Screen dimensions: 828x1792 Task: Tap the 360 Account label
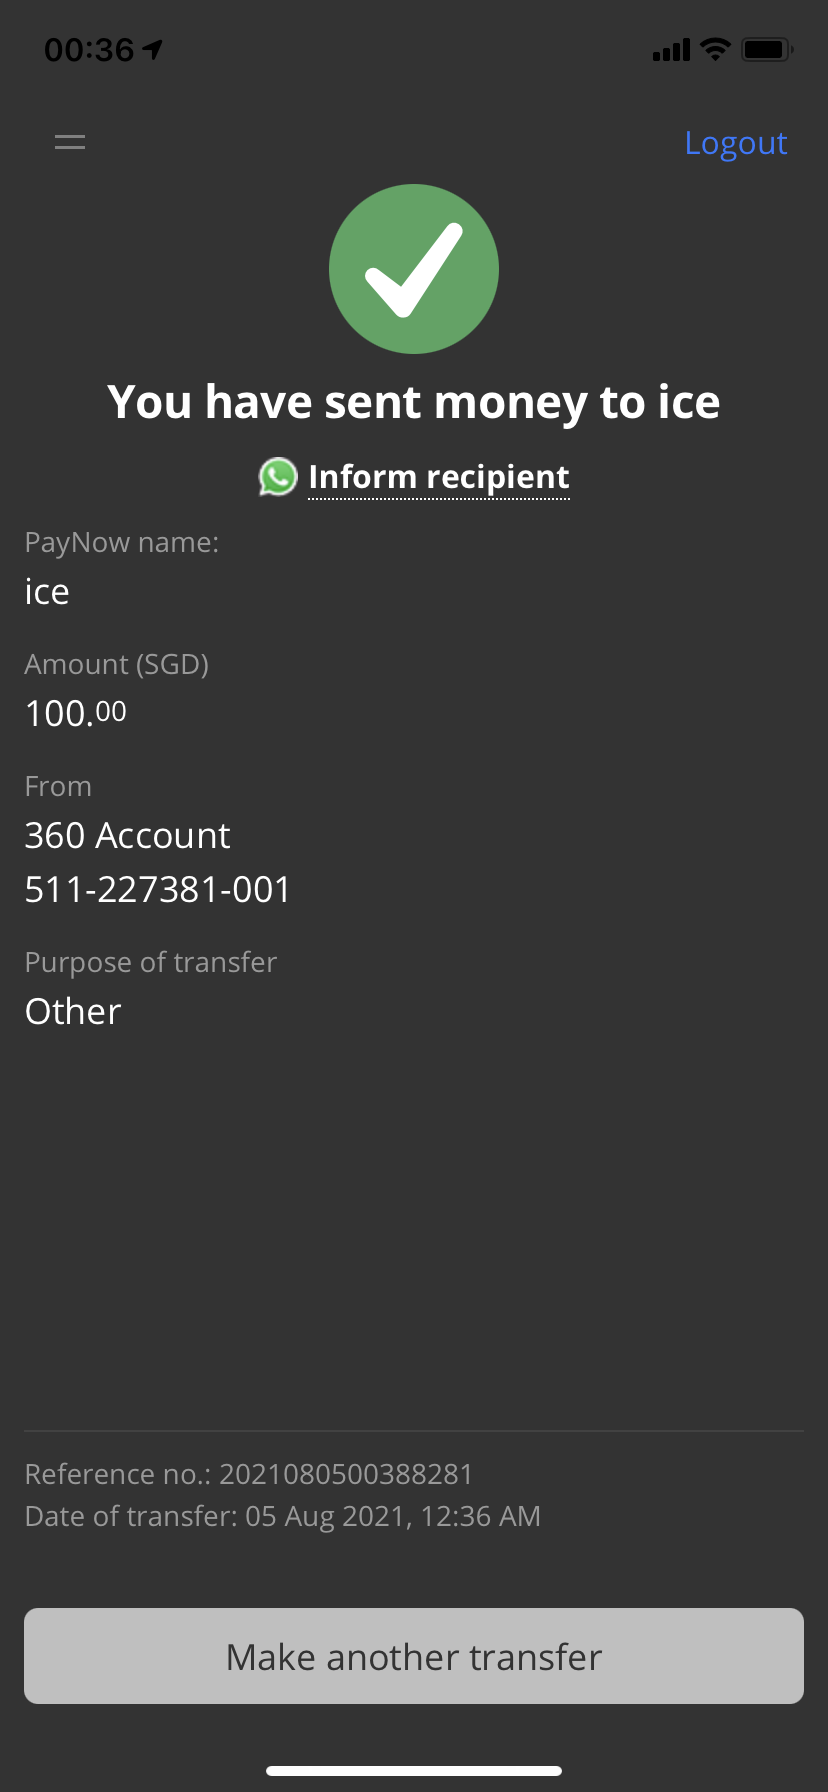[x=128, y=835]
